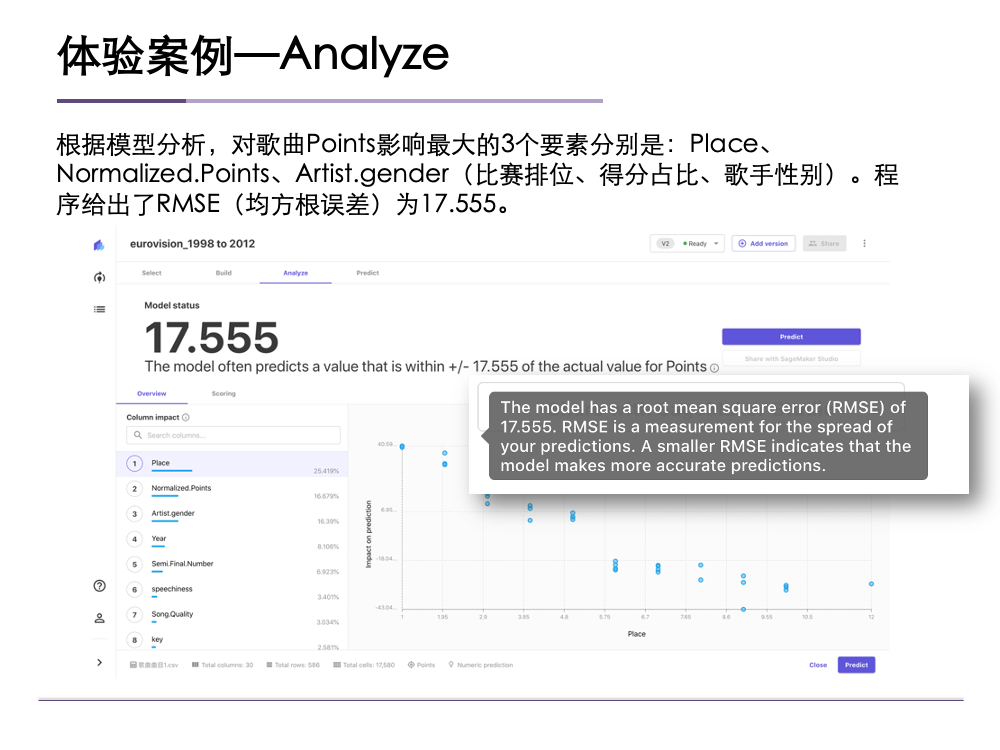The width and height of the screenshot is (1000, 750).
Task: Click inside the Search columns field
Action: (235, 434)
